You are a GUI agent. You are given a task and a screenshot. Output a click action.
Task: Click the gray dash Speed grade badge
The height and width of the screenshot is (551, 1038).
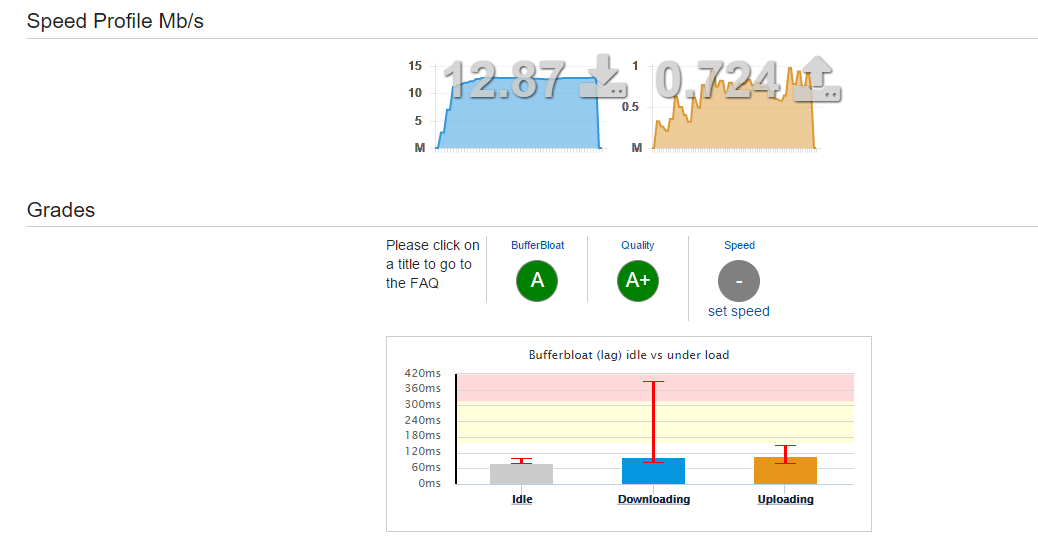tap(739, 281)
